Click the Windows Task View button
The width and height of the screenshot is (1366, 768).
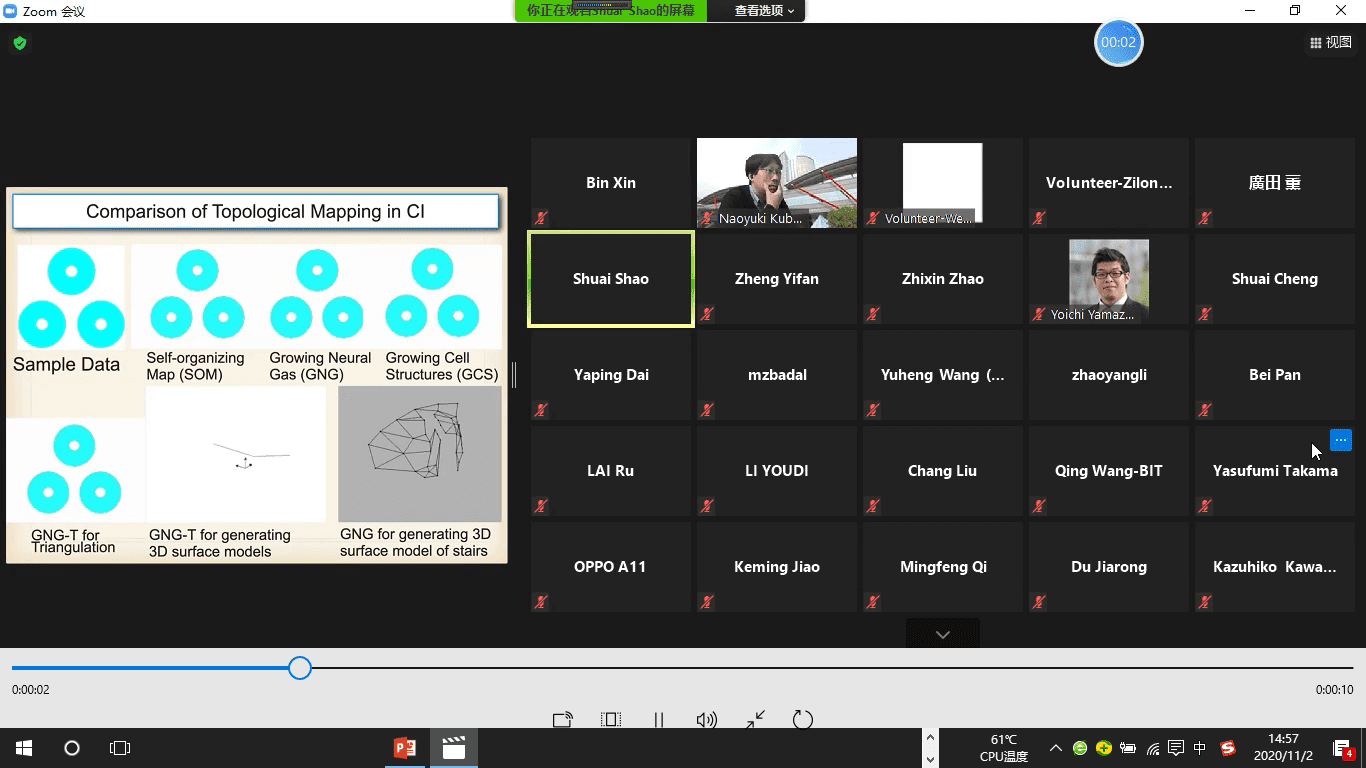[120, 748]
